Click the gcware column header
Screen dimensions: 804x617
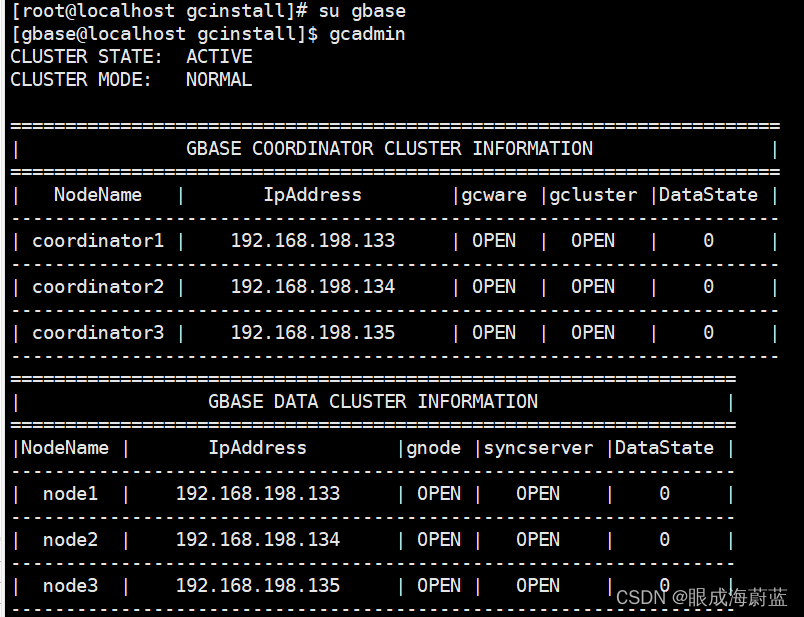pyautogui.click(x=494, y=195)
